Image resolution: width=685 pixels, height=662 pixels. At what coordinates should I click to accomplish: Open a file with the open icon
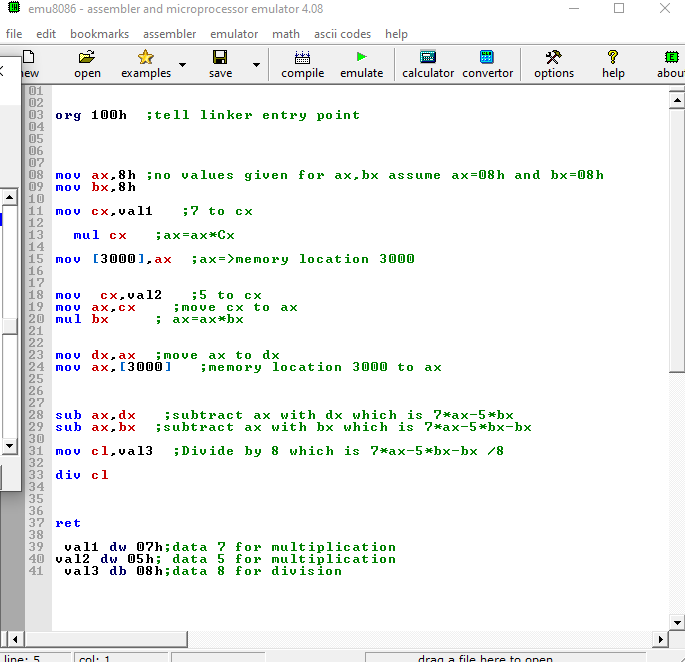87,57
